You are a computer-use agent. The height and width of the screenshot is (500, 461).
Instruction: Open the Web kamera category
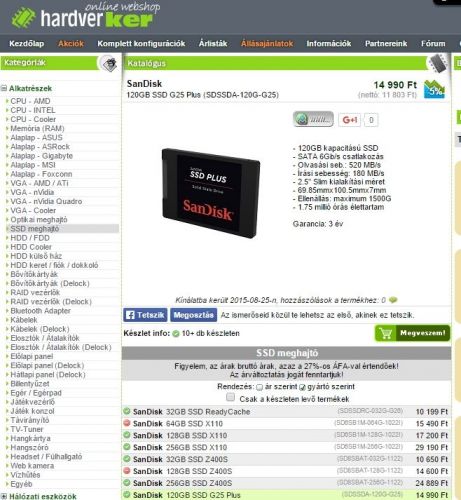32,466
